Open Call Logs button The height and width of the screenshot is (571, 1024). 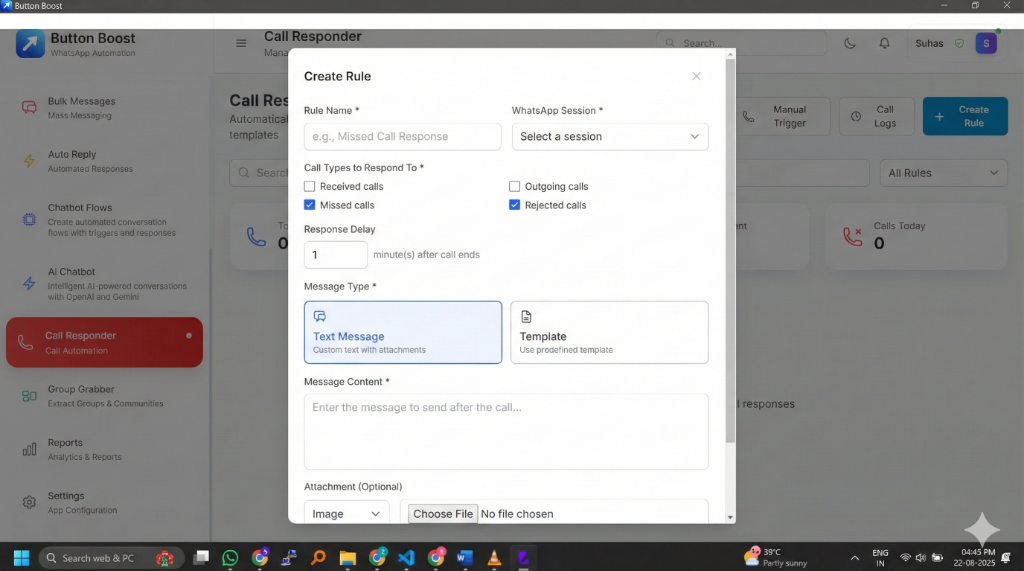click(x=876, y=116)
